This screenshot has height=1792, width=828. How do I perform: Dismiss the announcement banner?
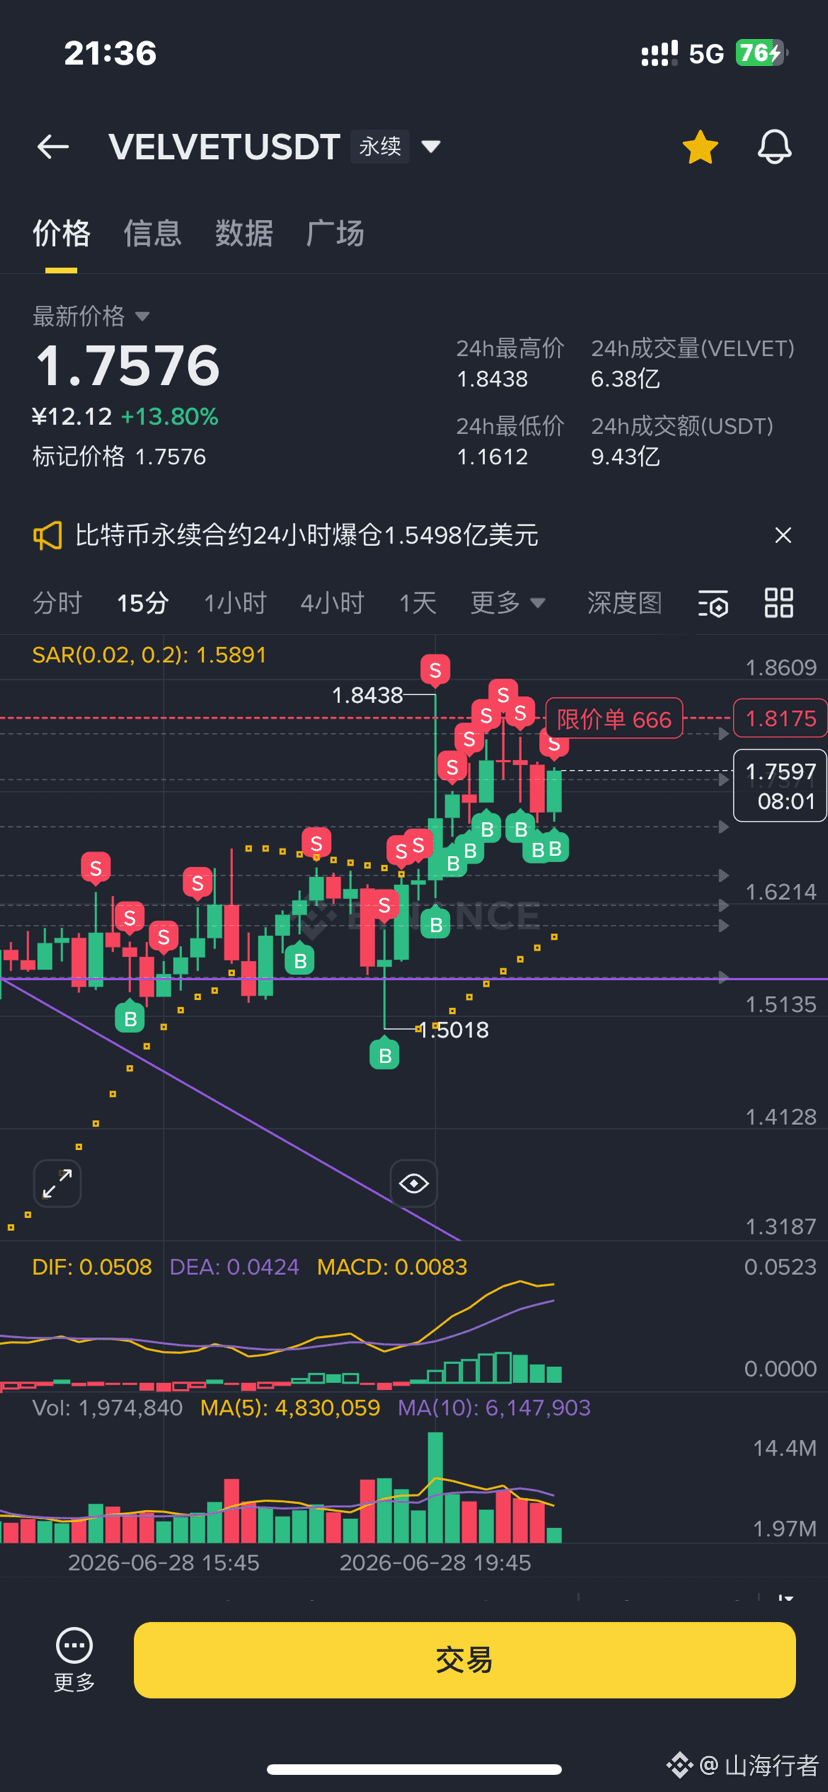click(x=783, y=535)
